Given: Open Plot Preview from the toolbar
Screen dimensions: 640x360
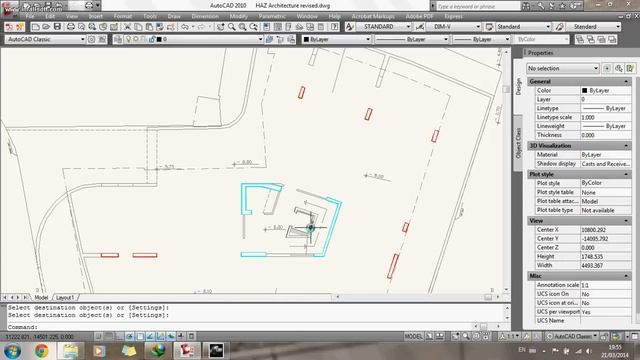Looking at the screenshot, I should (x=81, y=27).
